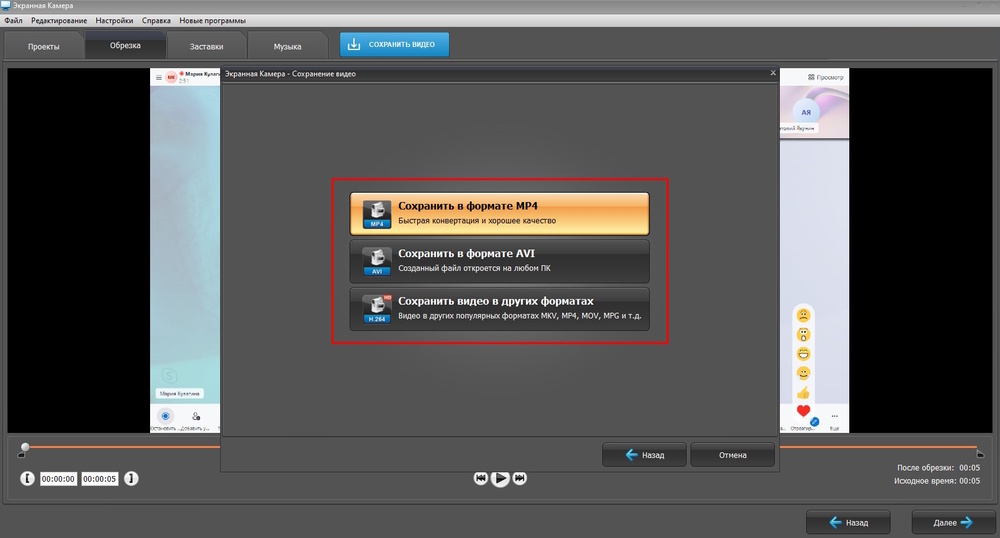1000x538 pixels.
Task: Switch to the Музыка tab
Action: pyautogui.click(x=287, y=47)
